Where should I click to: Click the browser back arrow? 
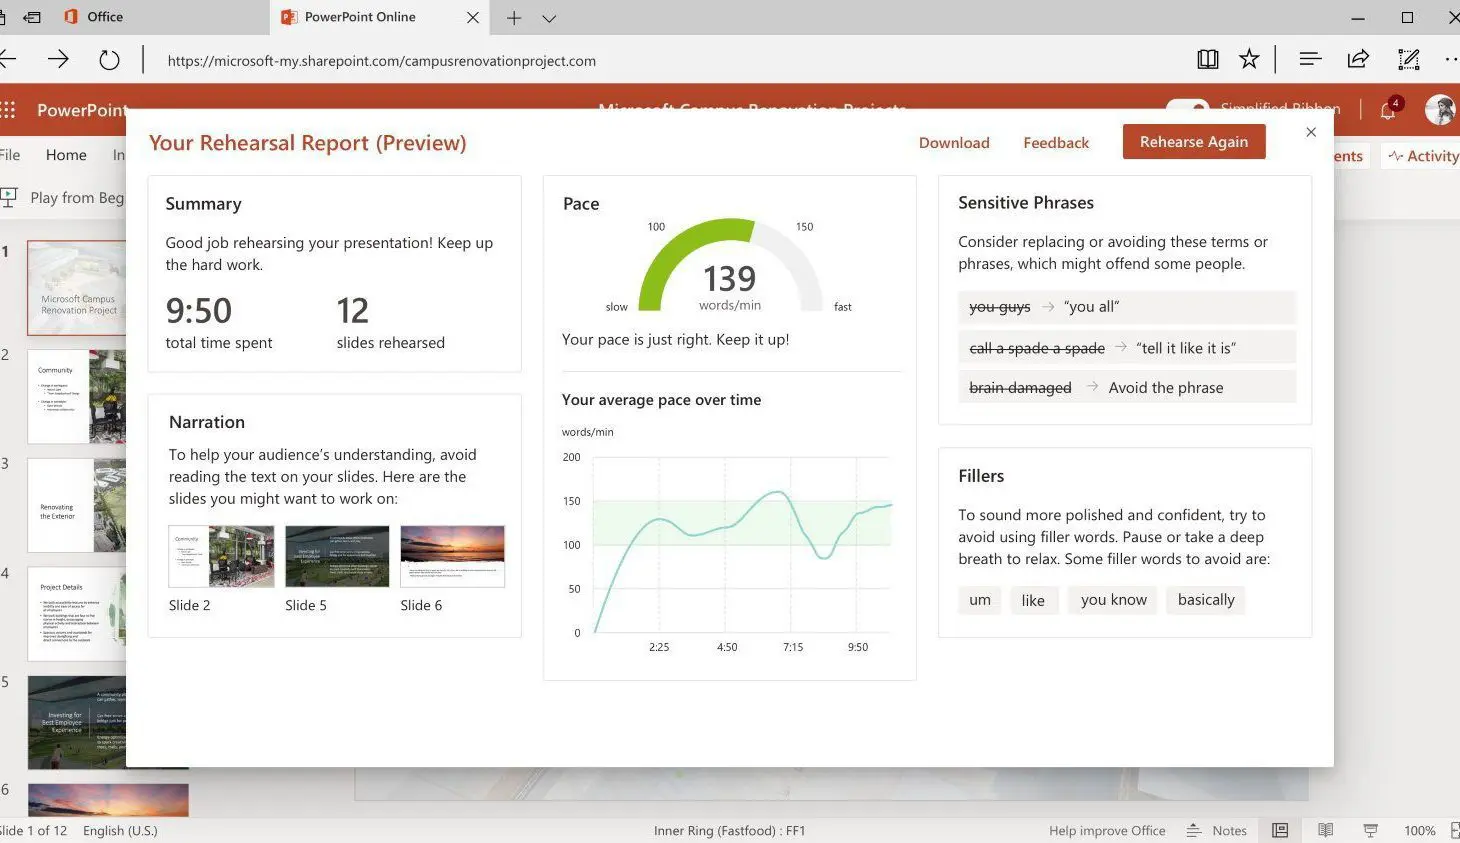8,60
